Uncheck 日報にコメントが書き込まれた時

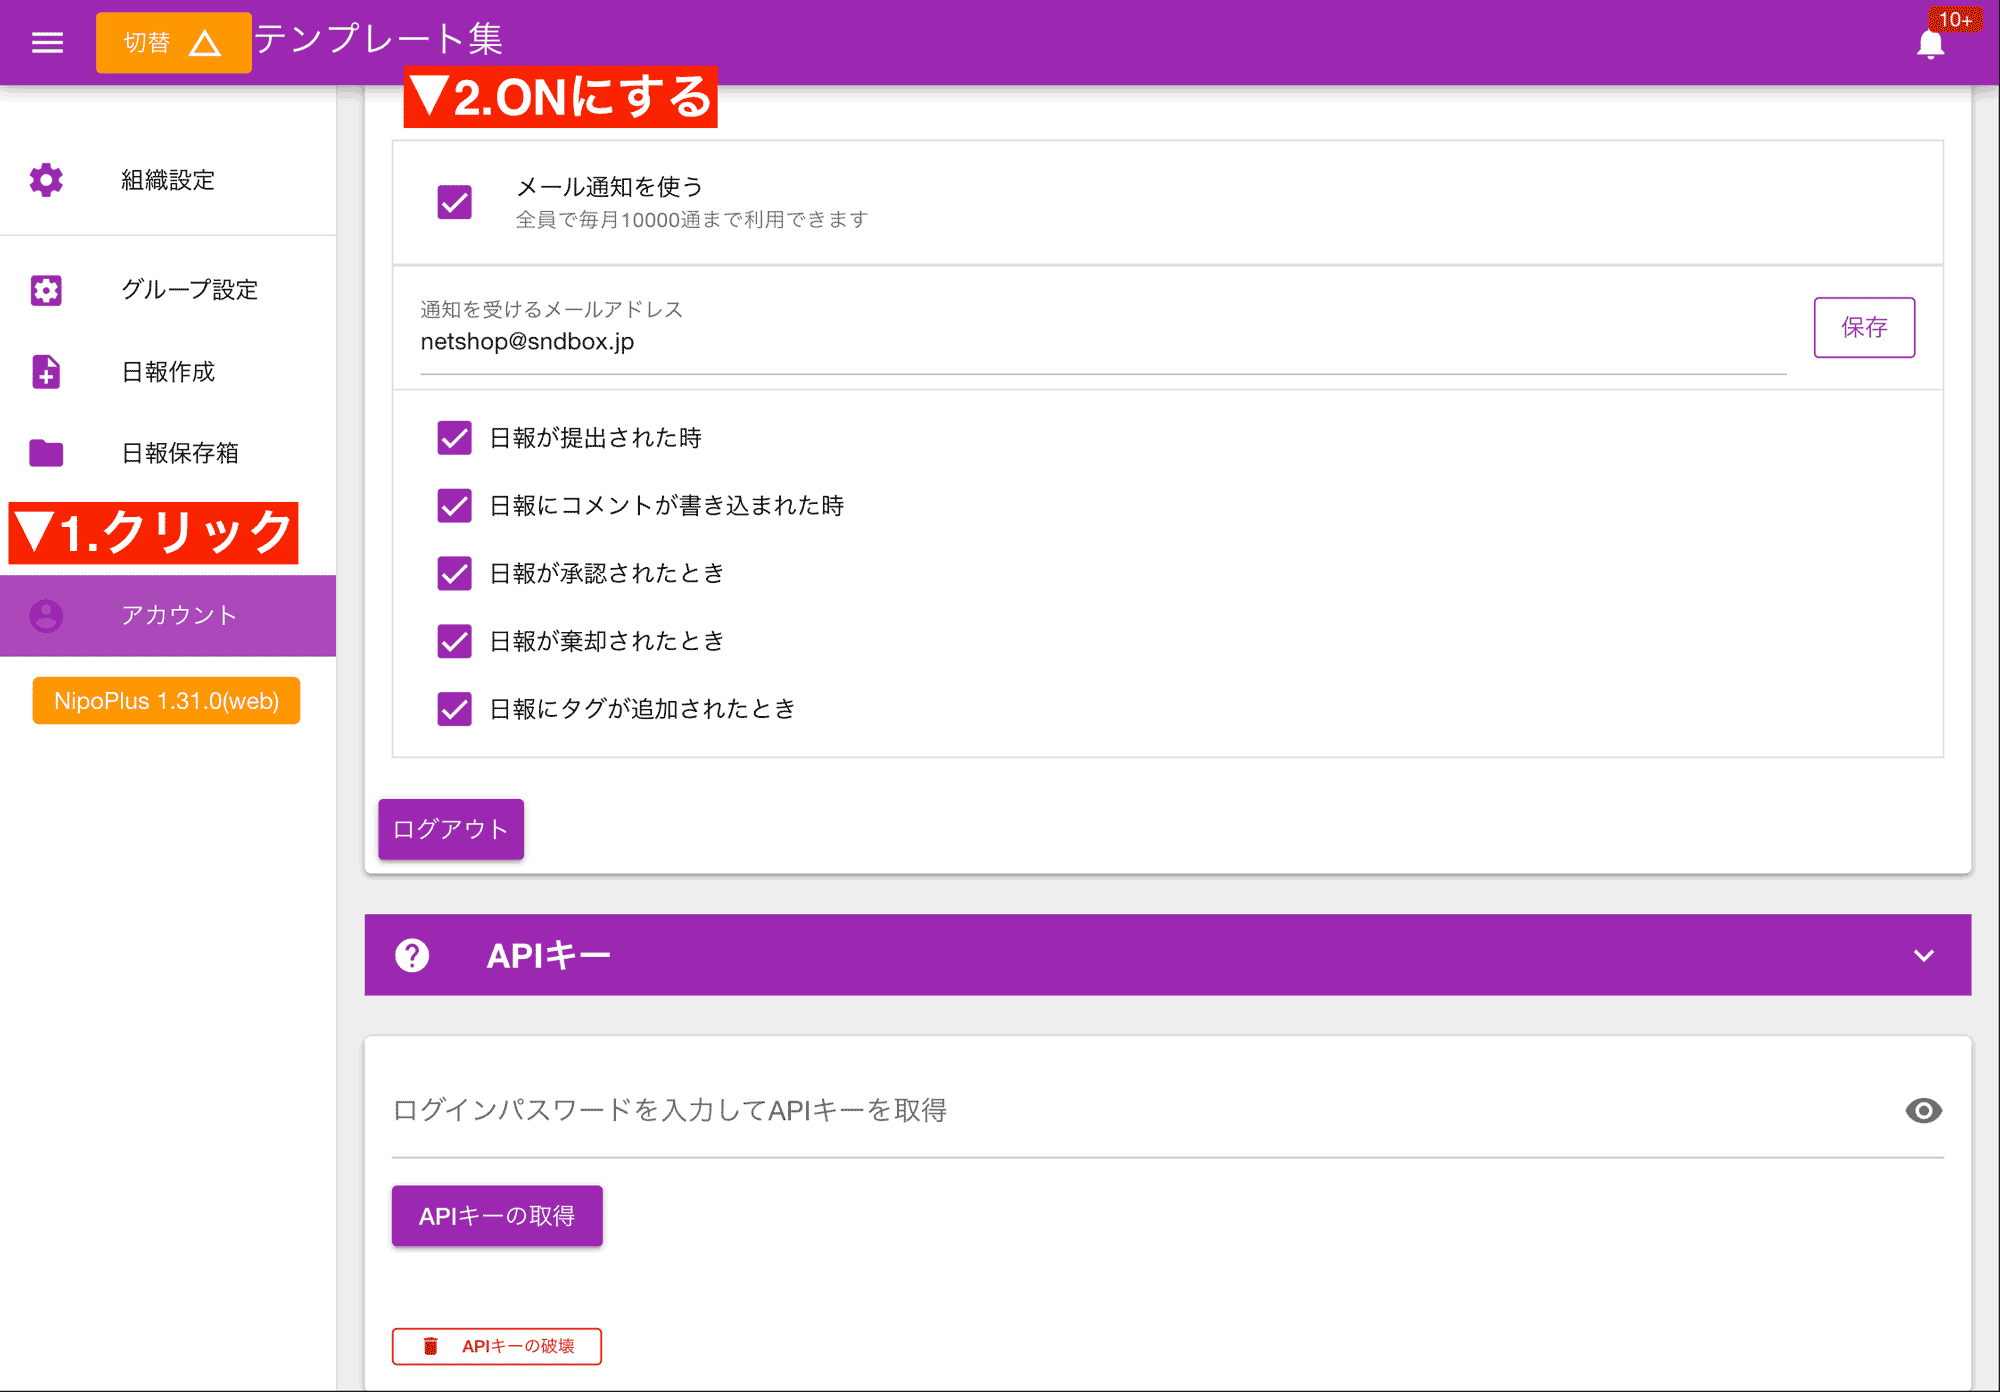[x=456, y=506]
